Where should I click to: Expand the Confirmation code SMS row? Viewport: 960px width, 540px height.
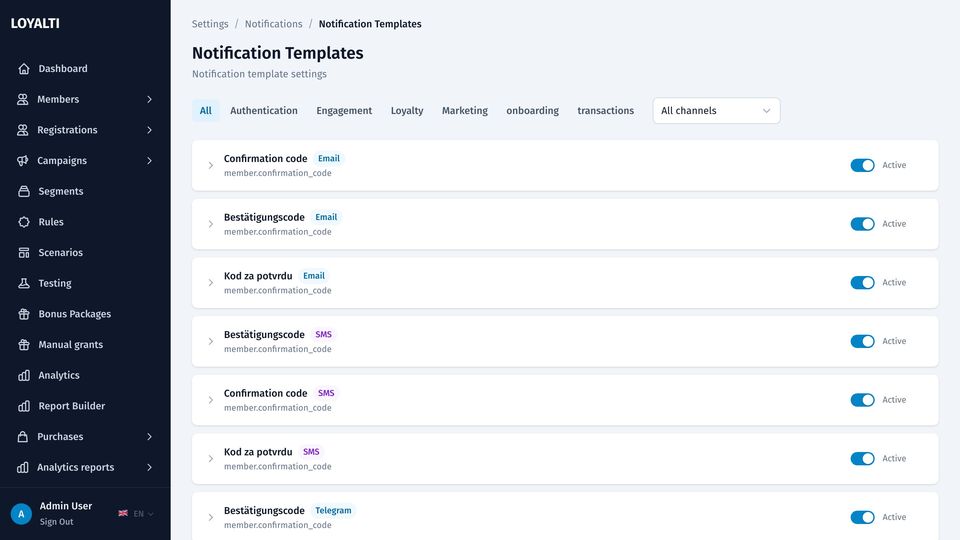211,400
